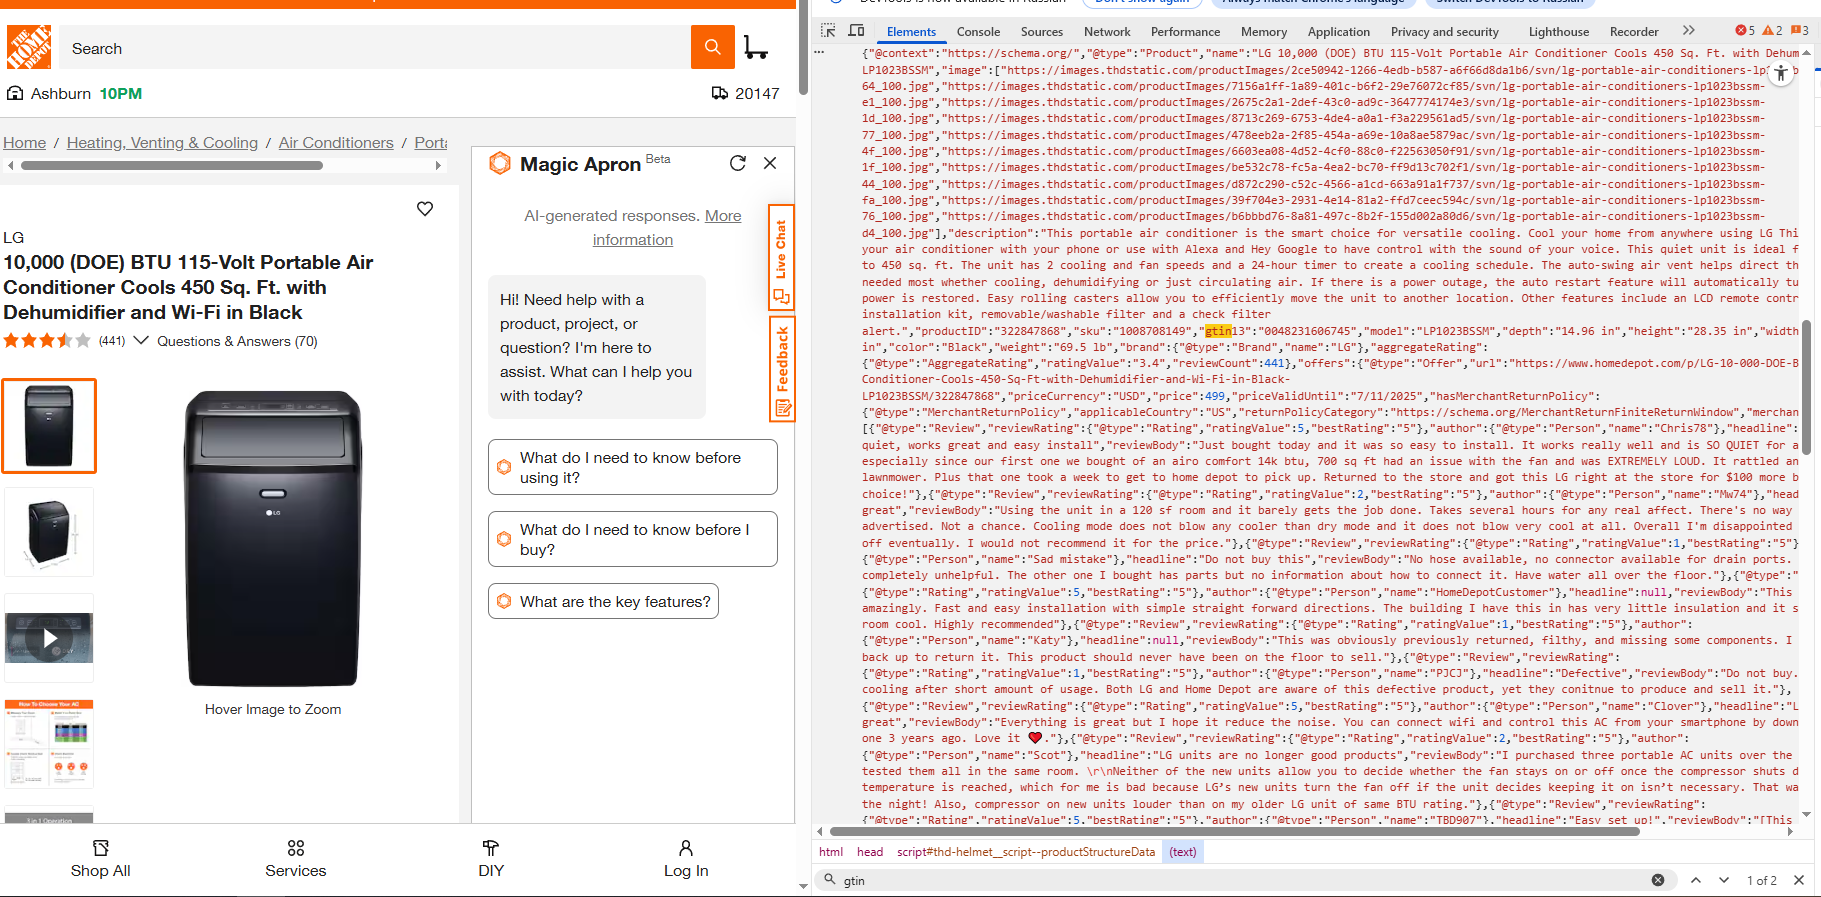Image resolution: width=1821 pixels, height=897 pixels.
Task: Switch to the Sources tab
Action: pyautogui.click(x=1042, y=32)
